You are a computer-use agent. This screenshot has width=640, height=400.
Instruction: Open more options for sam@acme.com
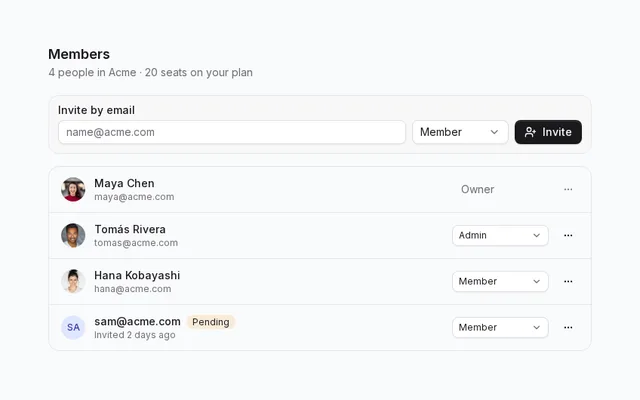click(x=568, y=327)
